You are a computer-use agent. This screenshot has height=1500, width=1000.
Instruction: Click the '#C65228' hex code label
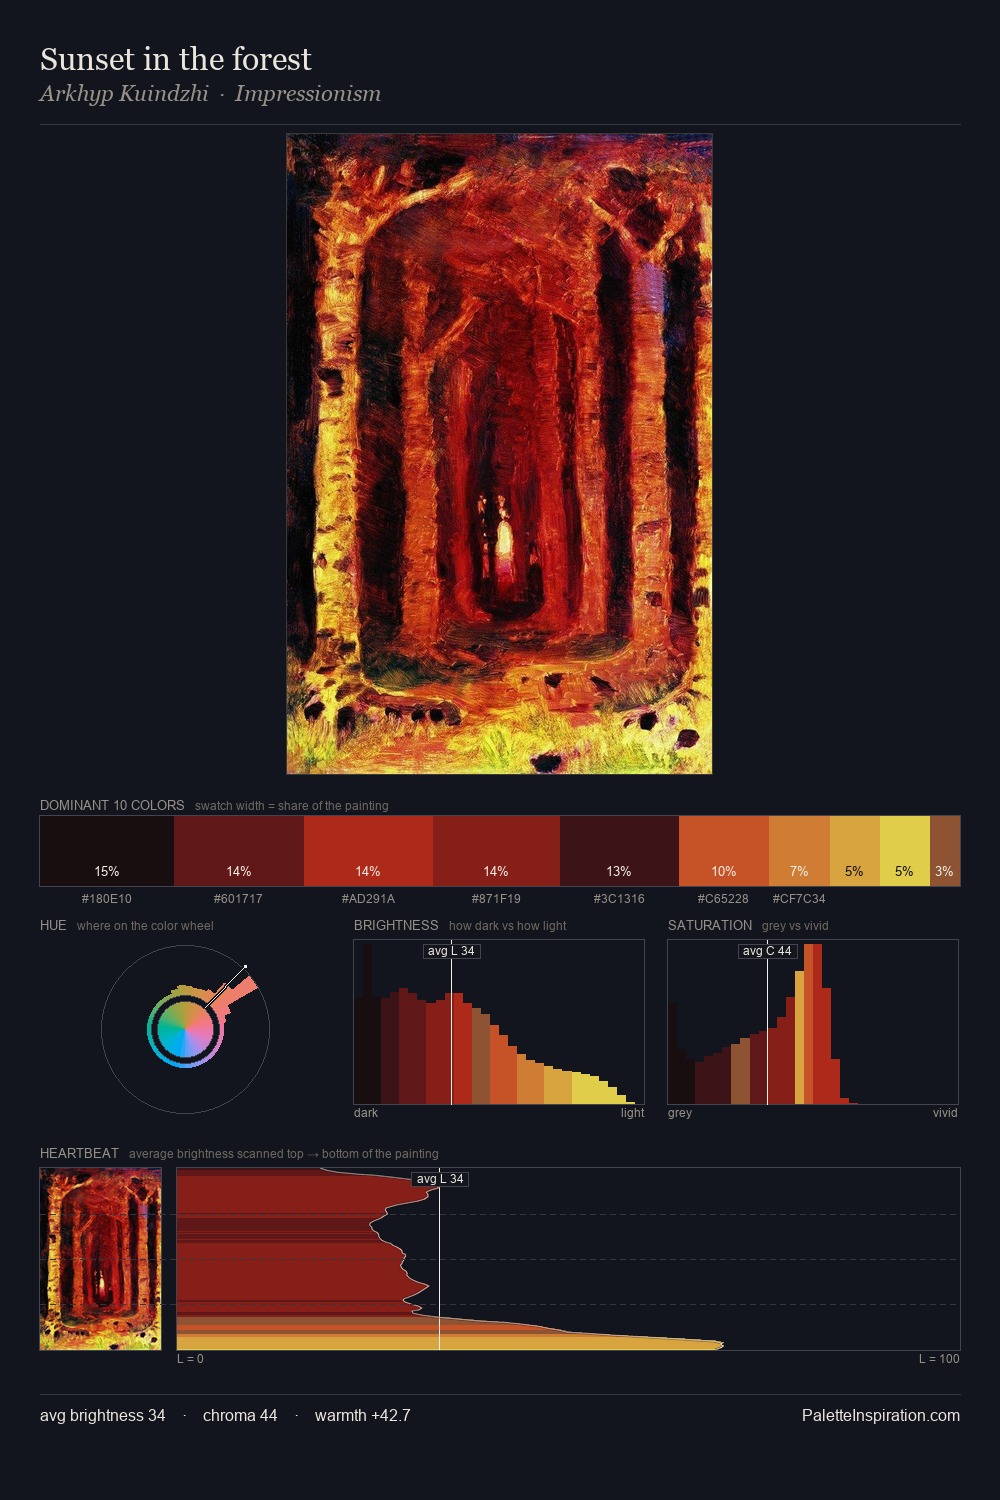coord(723,898)
